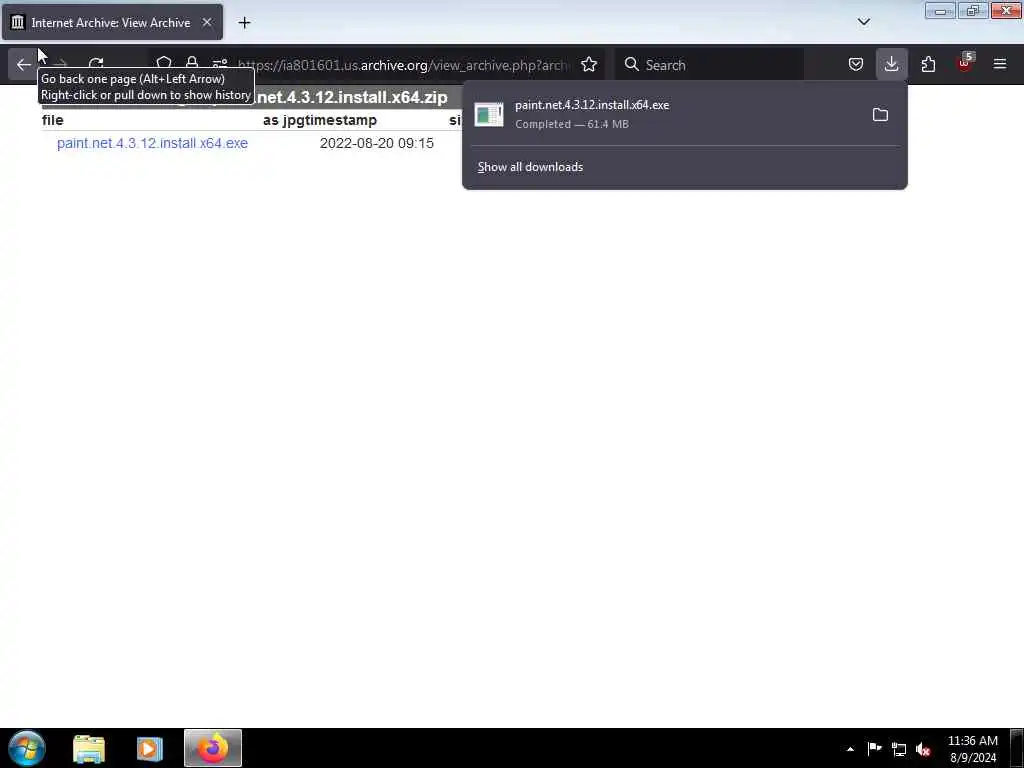Reload the current page
The image size is (1024, 768).
tap(96, 64)
